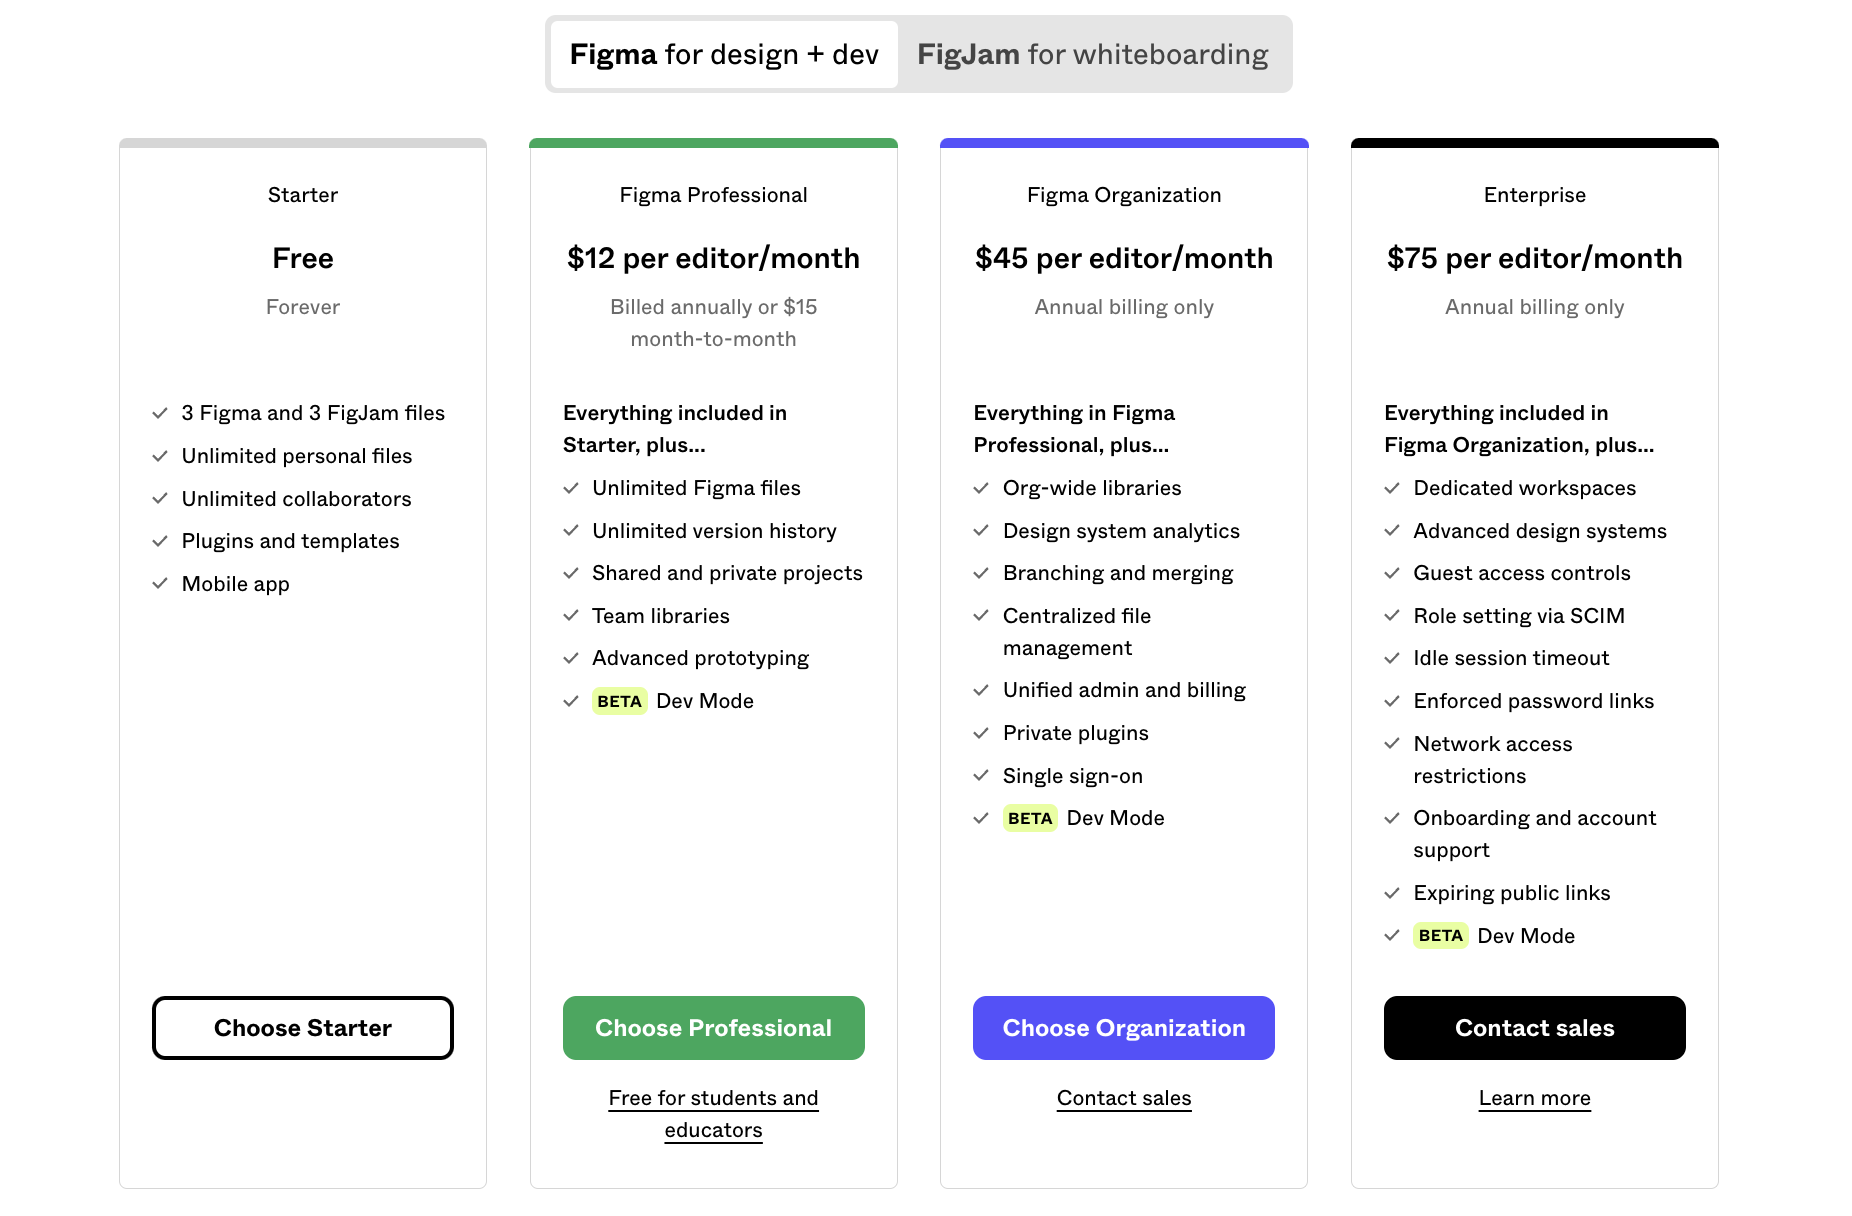Switch to FigJam for whiteboarding tab
The height and width of the screenshot is (1216, 1852).
[x=1092, y=54]
